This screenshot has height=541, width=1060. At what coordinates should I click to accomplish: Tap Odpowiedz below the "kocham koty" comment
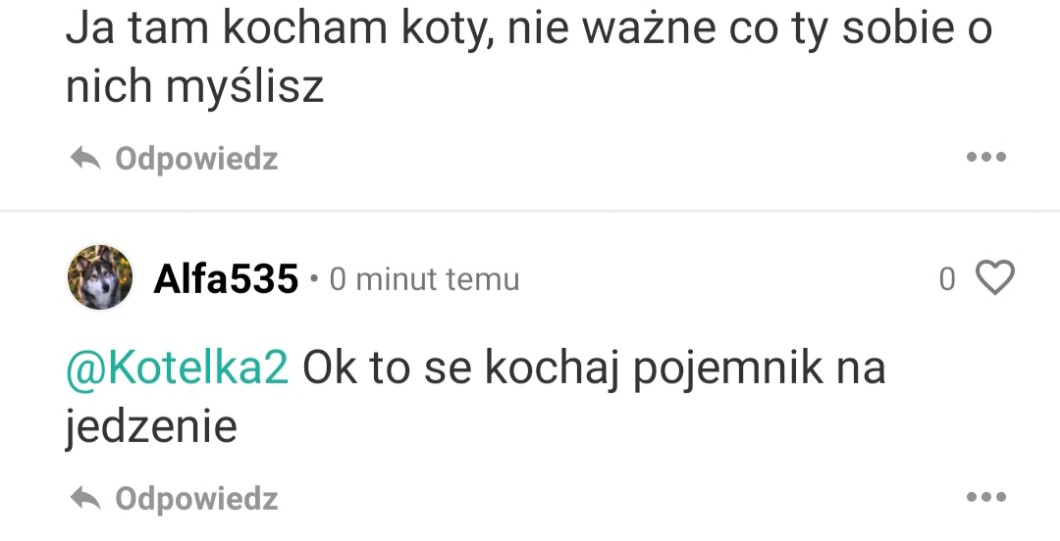point(196,160)
